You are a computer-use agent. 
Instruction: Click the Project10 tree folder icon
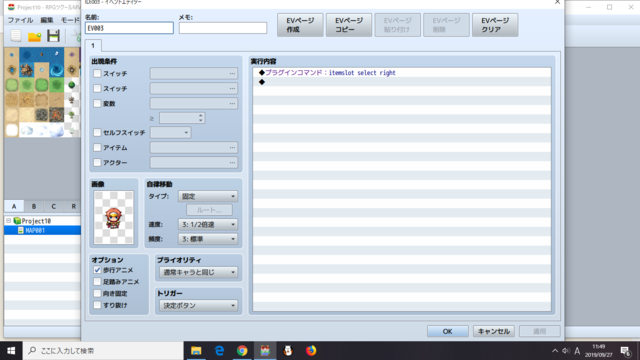pos(17,221)
